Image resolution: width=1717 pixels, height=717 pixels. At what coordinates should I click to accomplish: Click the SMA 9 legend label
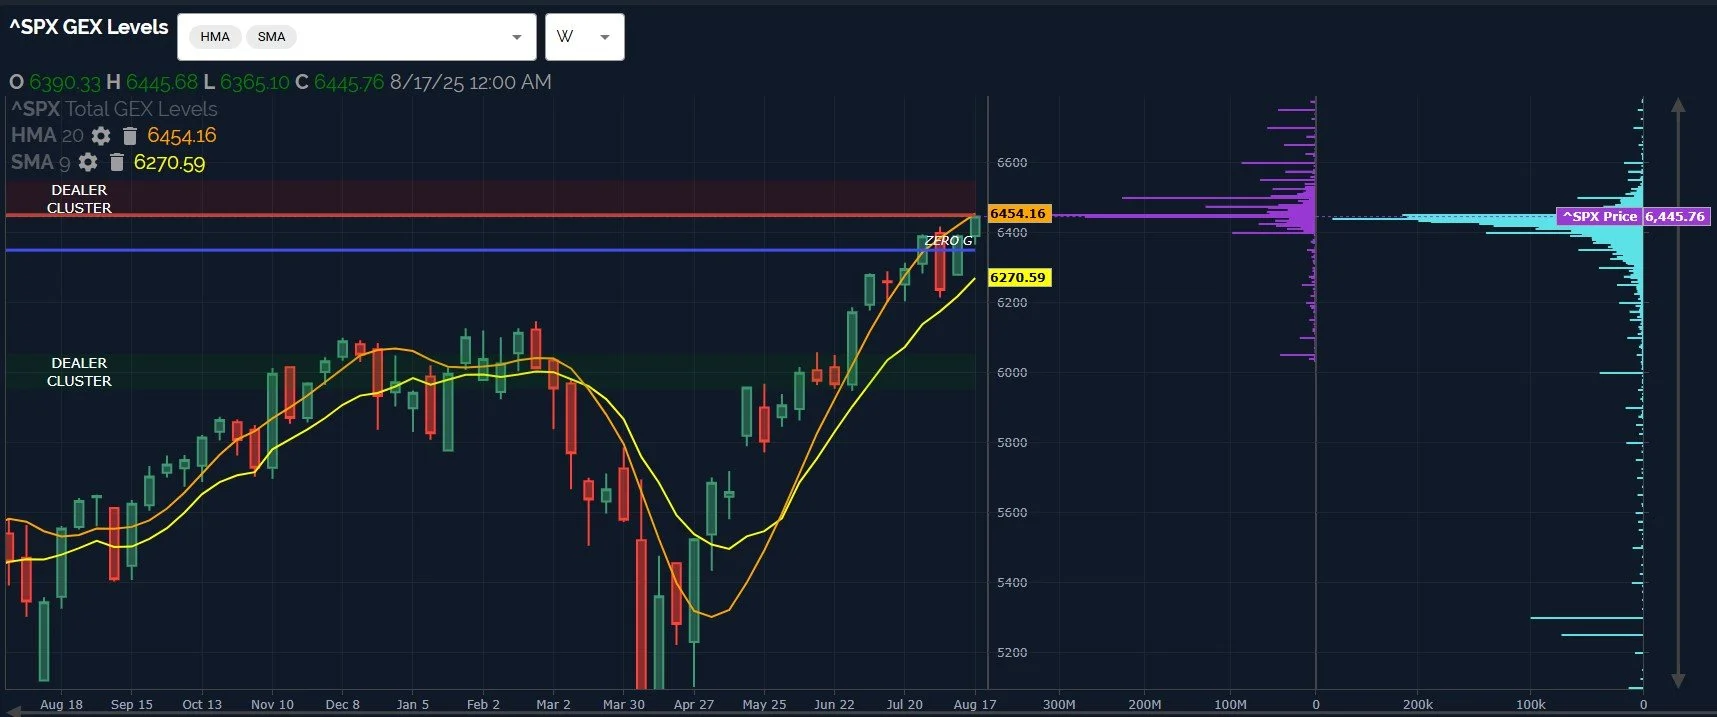coord(41,162)
